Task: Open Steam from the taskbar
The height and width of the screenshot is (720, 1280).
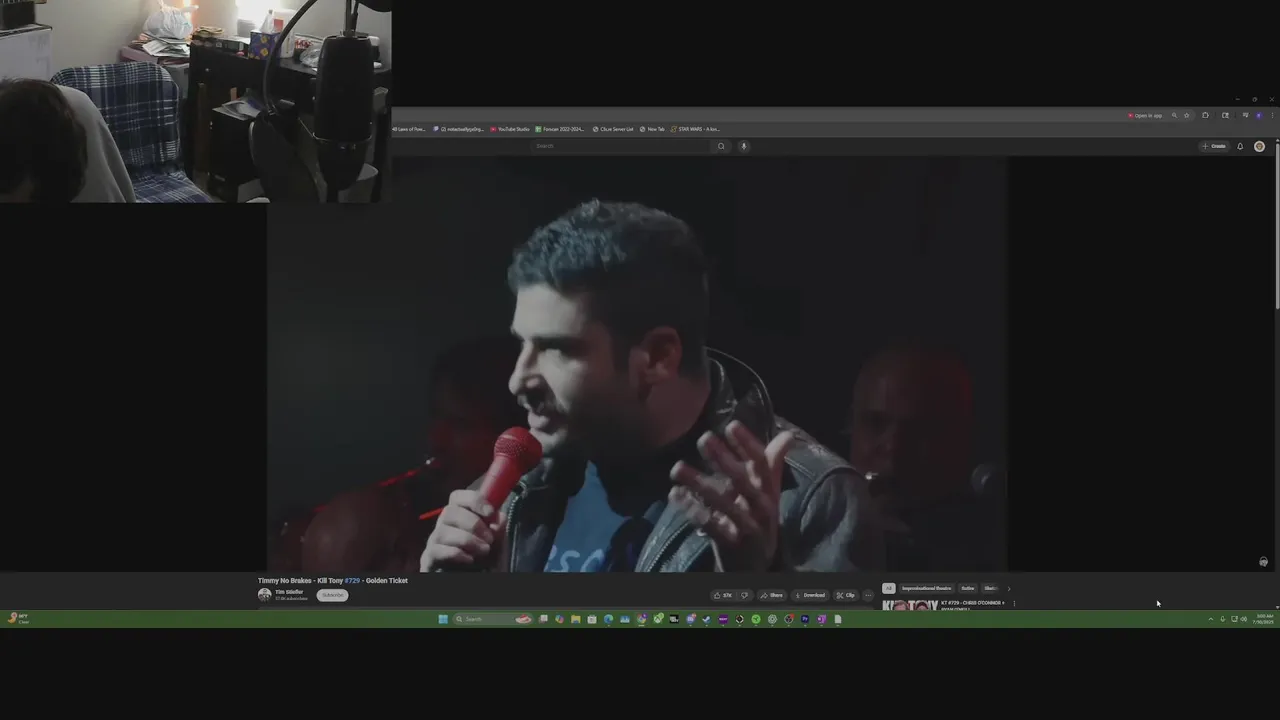Action: [x=706, y=619]
